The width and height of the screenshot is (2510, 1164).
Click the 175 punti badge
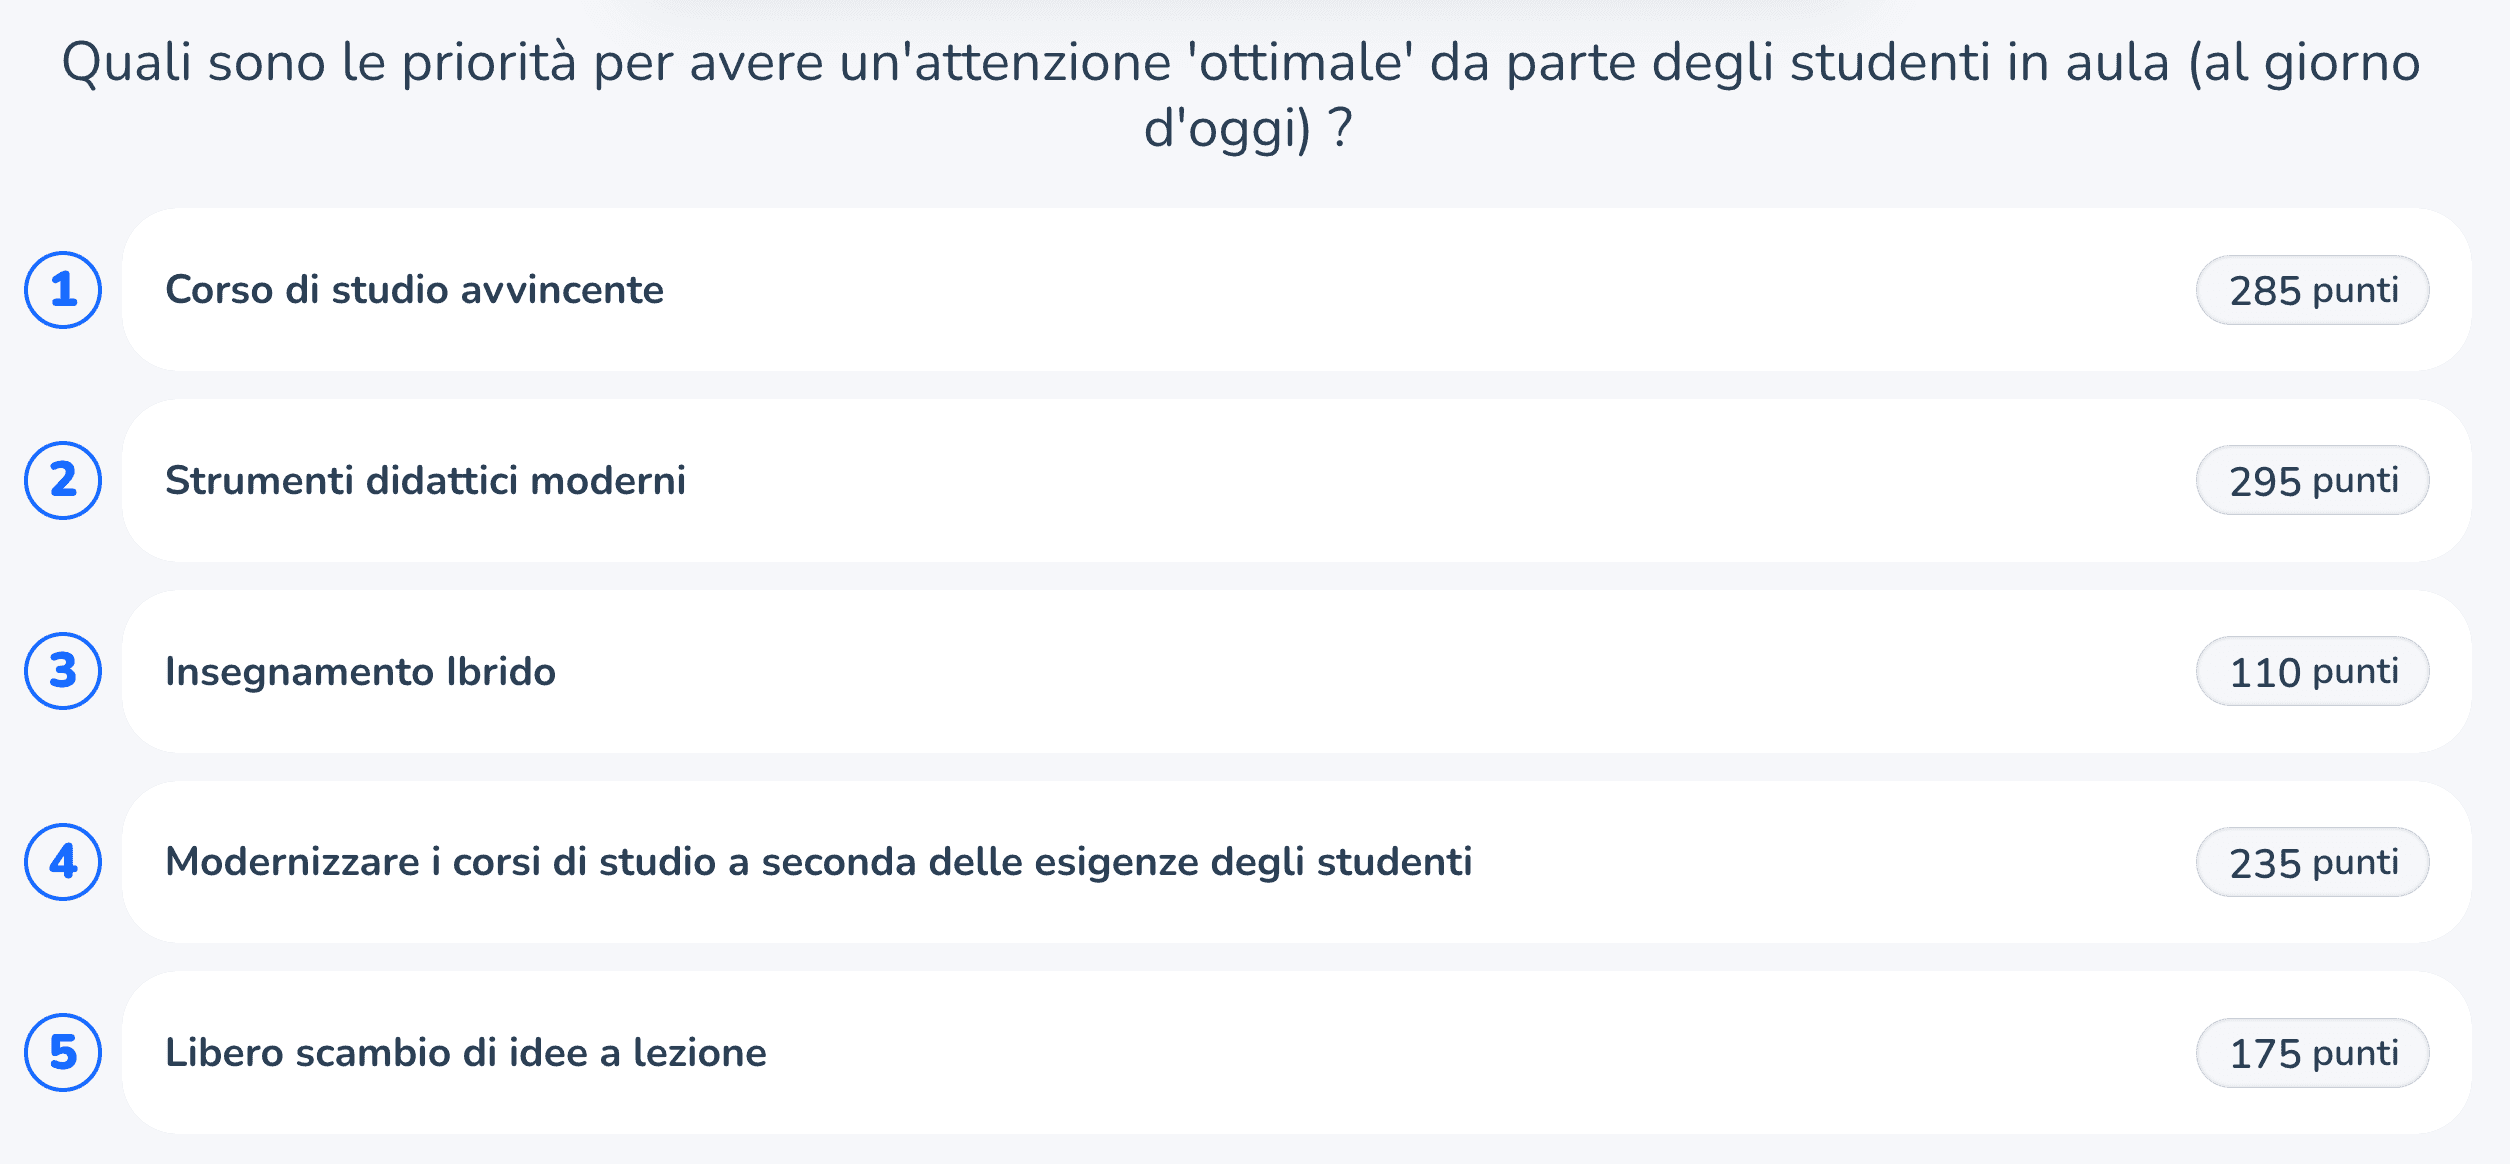point(2312,1052)
